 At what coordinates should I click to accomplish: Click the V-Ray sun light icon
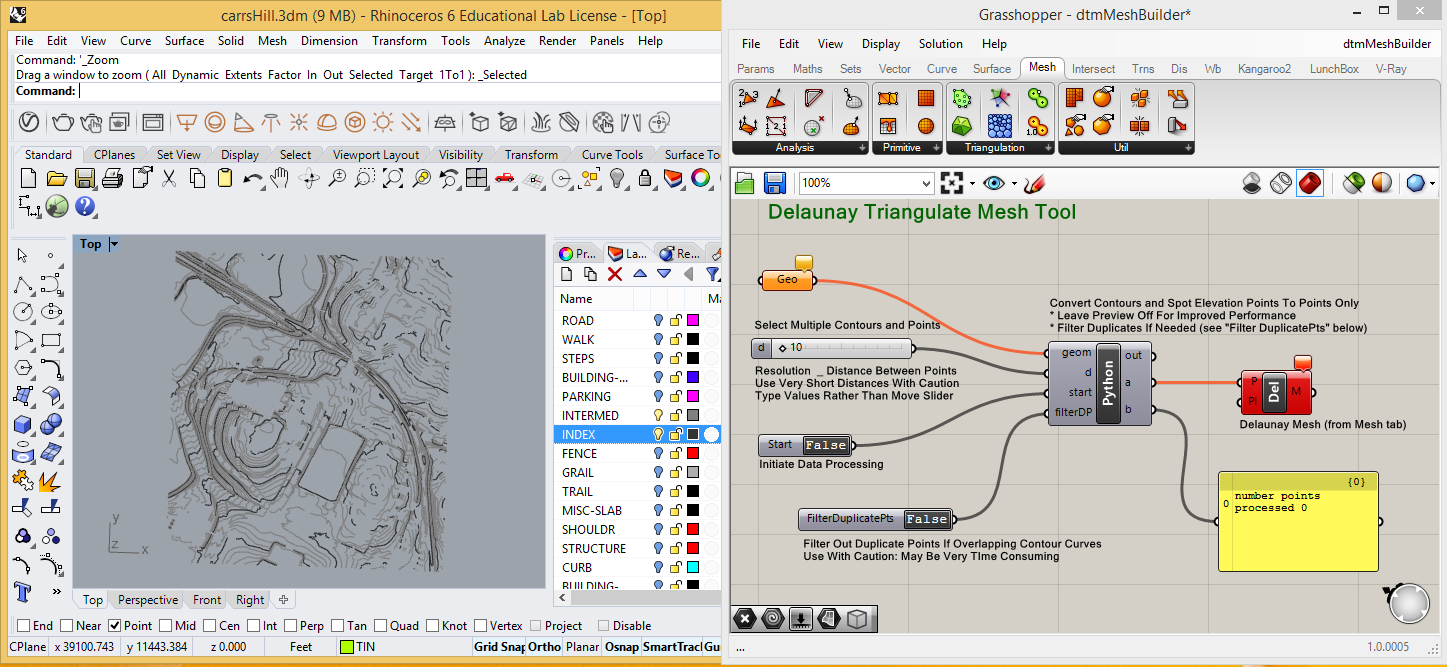click(382, 122)
